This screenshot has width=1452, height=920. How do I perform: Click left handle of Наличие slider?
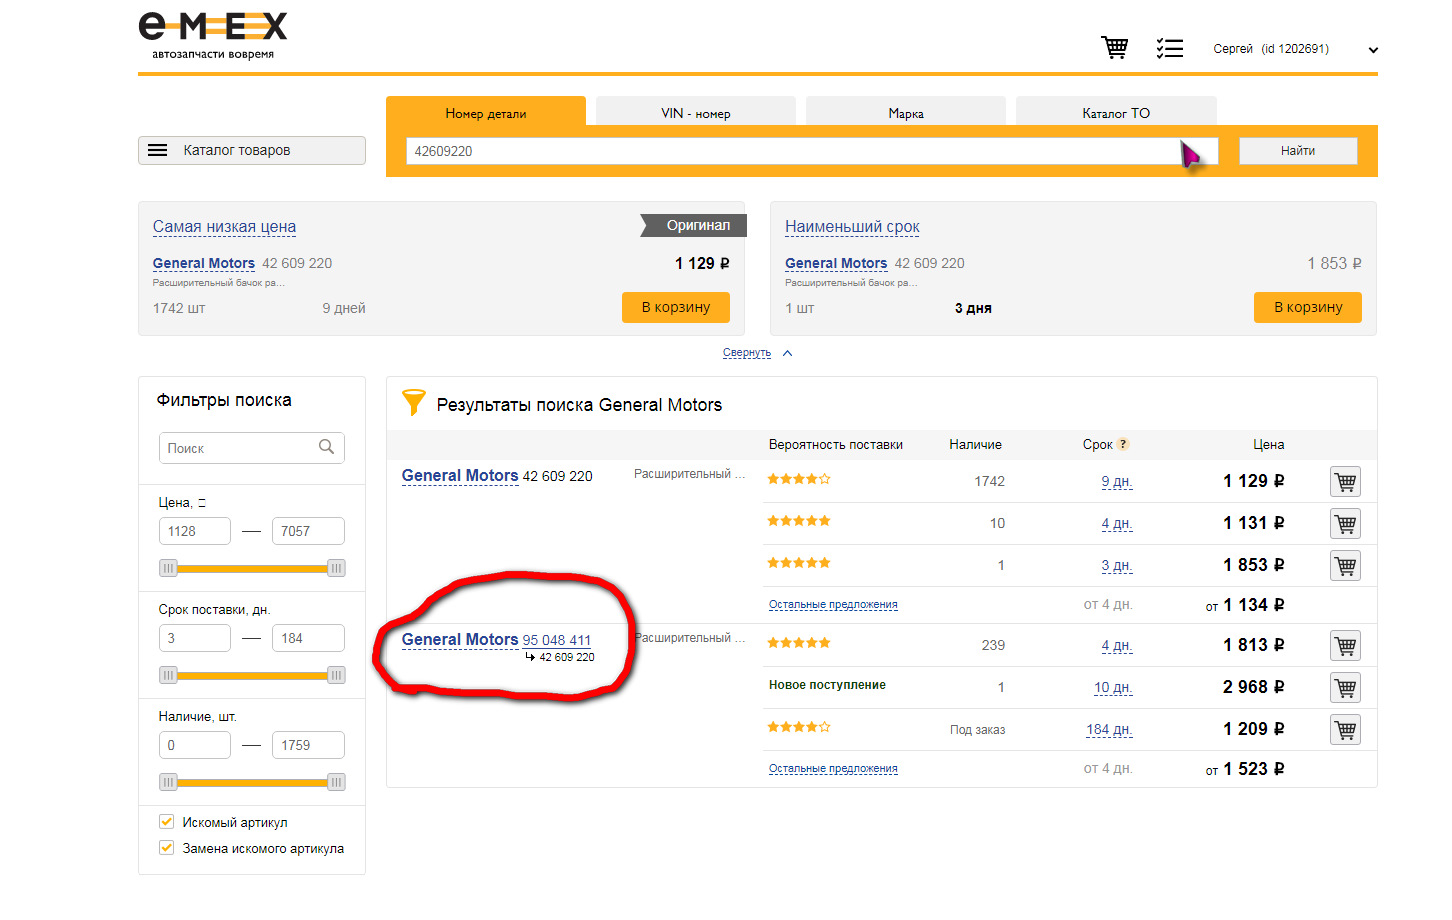coord(168,782)
